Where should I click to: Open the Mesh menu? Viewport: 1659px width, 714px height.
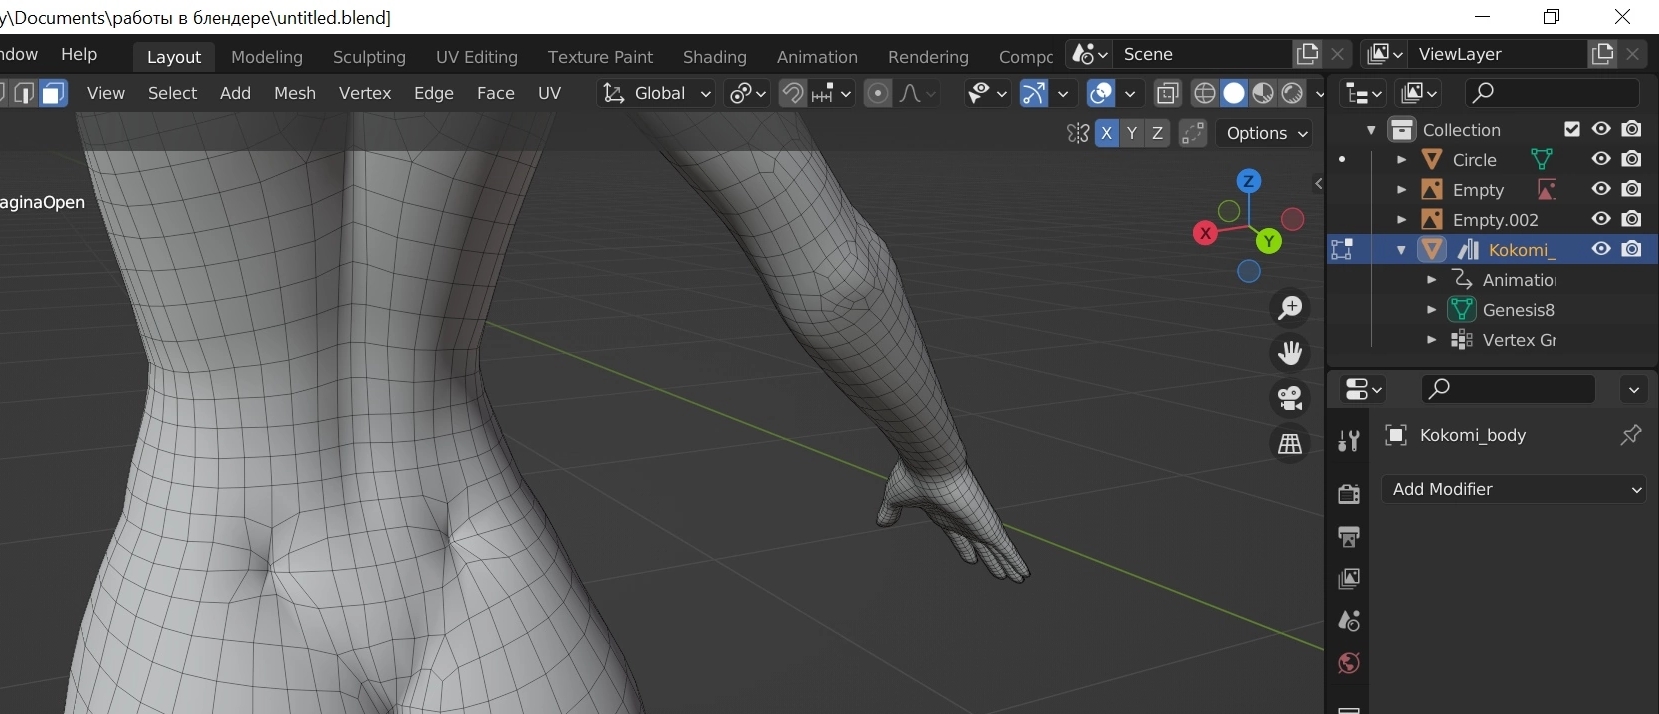pos(294,93)
